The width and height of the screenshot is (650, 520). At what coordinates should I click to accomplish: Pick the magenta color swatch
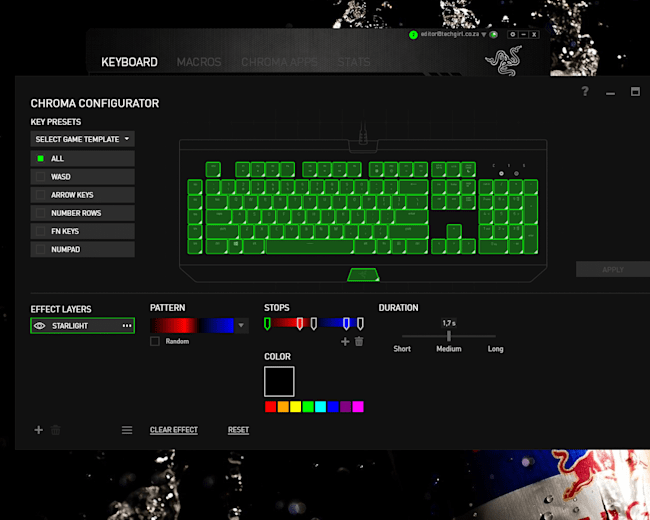click(x=358, y=407)
